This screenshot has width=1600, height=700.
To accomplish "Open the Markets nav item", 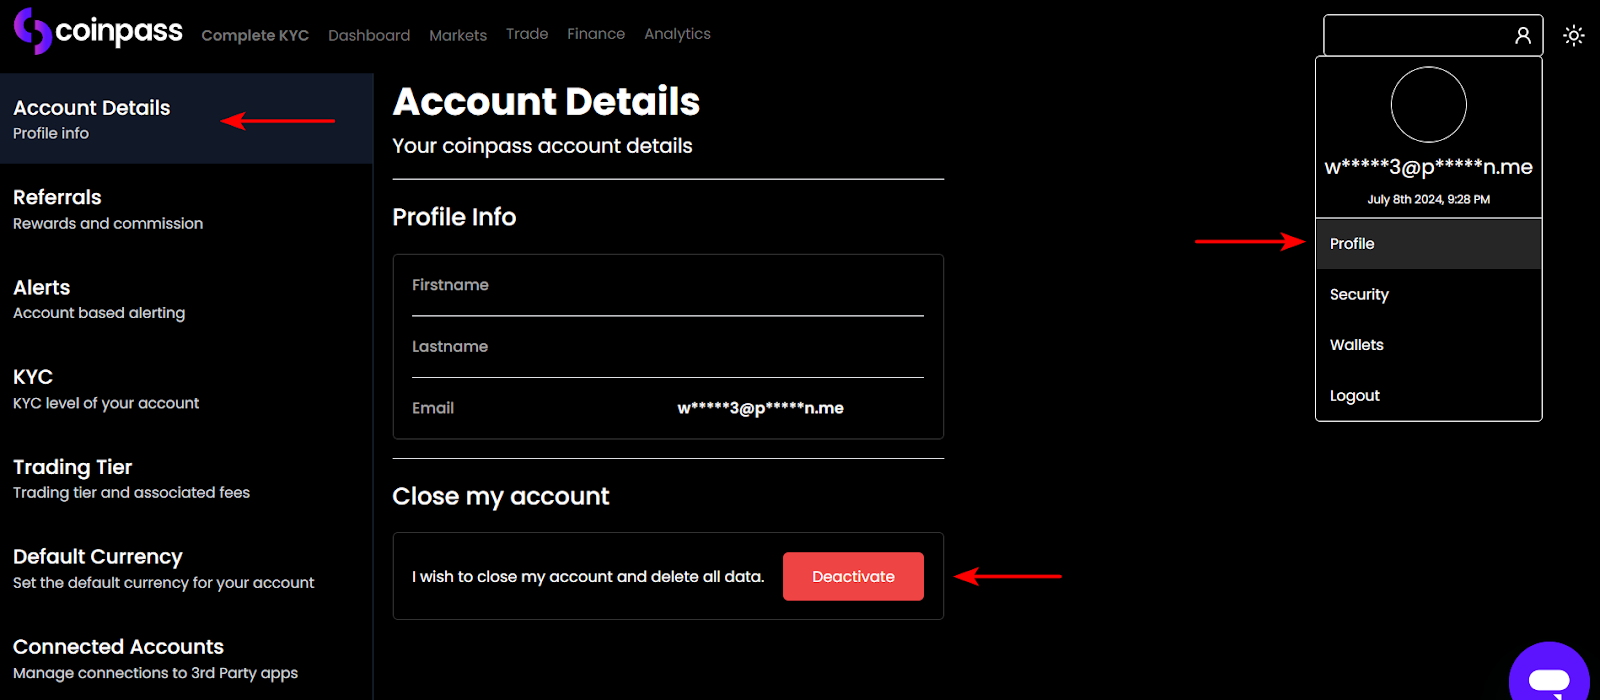I will (458, 35).
